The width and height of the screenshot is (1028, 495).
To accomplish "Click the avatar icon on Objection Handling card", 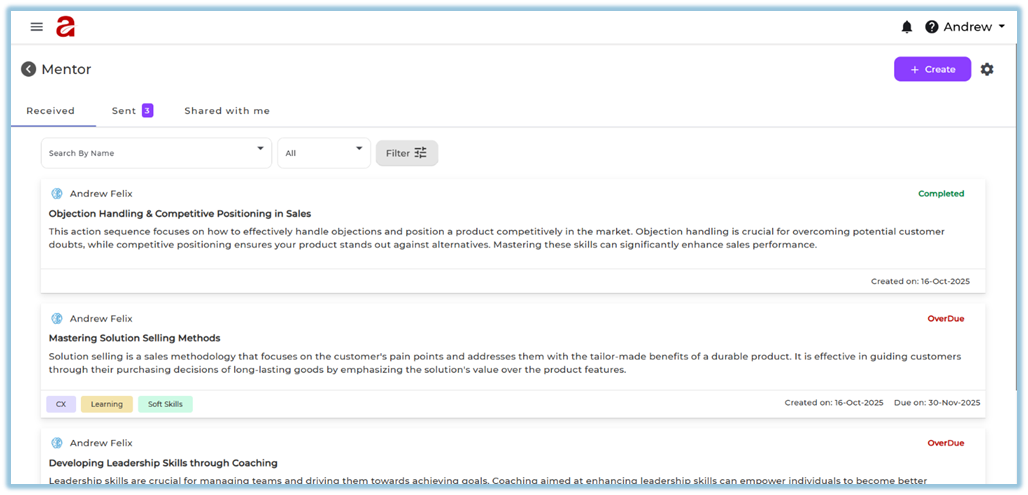I will click(x=57, y=194).
